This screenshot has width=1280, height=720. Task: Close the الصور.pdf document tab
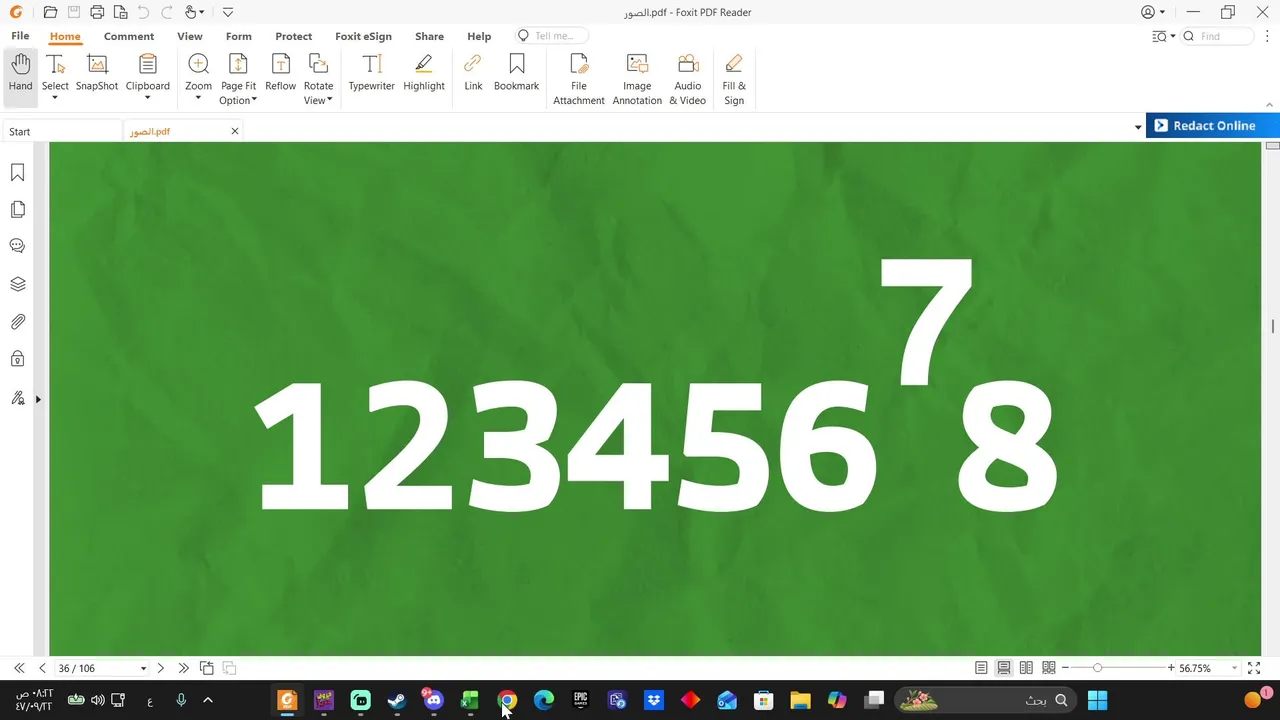[235, 131]
